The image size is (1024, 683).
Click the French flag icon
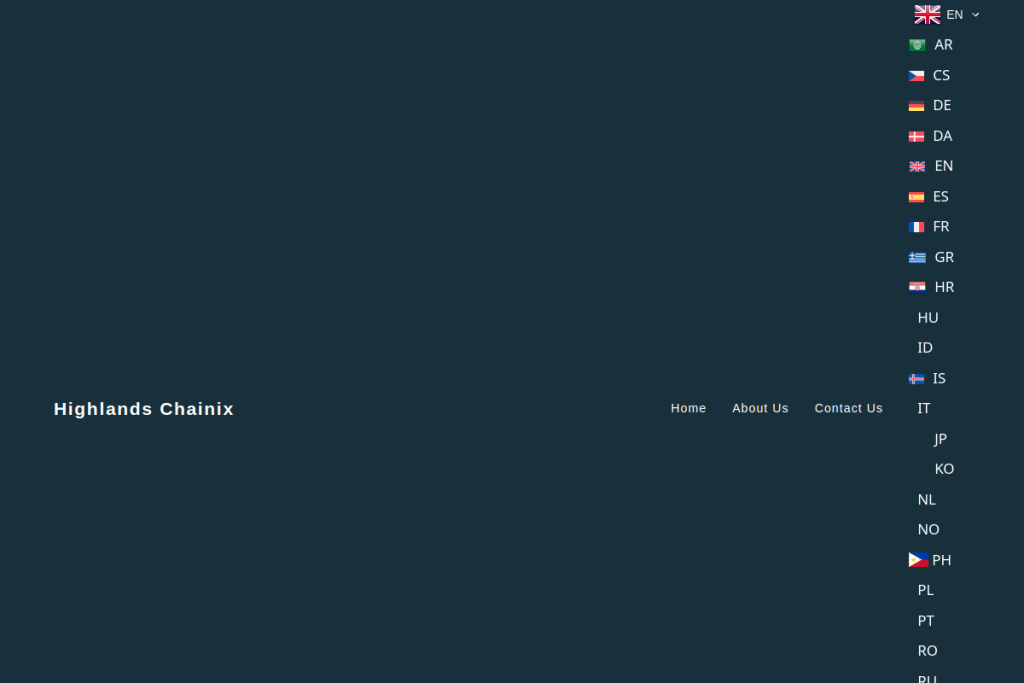coord(916,227)
